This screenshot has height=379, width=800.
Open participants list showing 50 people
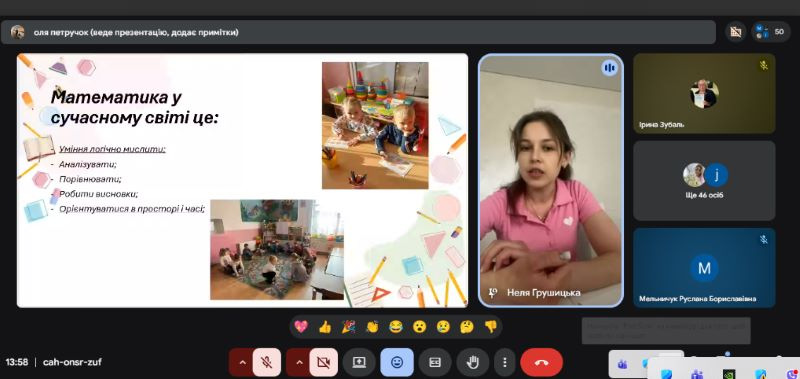(x=770, y=32)
